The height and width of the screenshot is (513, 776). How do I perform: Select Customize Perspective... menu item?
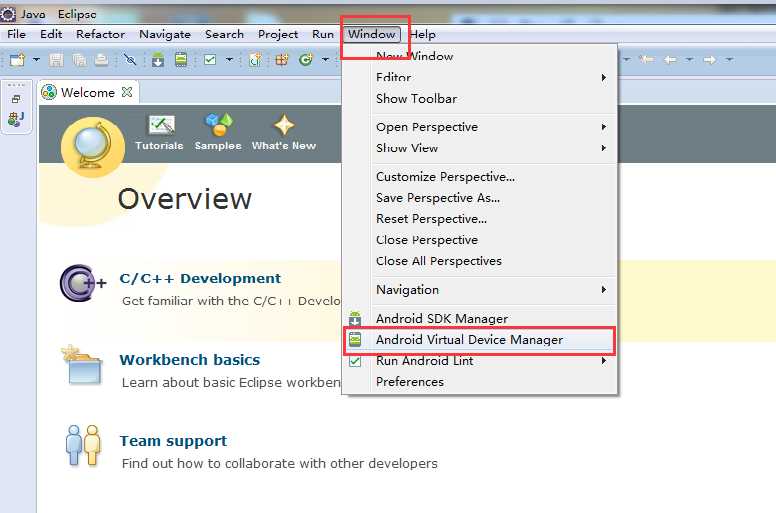tap(479, 177)
